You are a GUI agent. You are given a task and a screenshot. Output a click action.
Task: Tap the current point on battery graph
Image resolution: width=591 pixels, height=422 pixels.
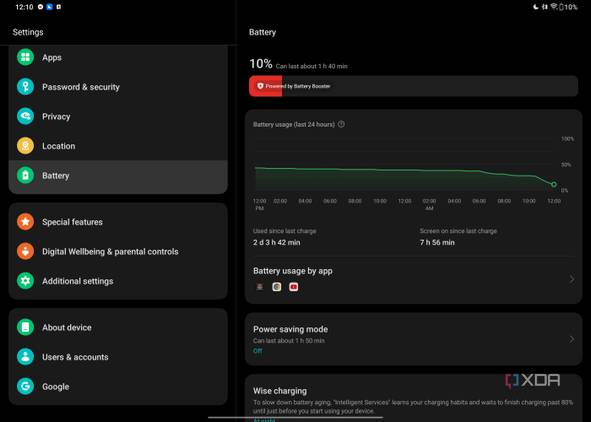pos(554,184)
